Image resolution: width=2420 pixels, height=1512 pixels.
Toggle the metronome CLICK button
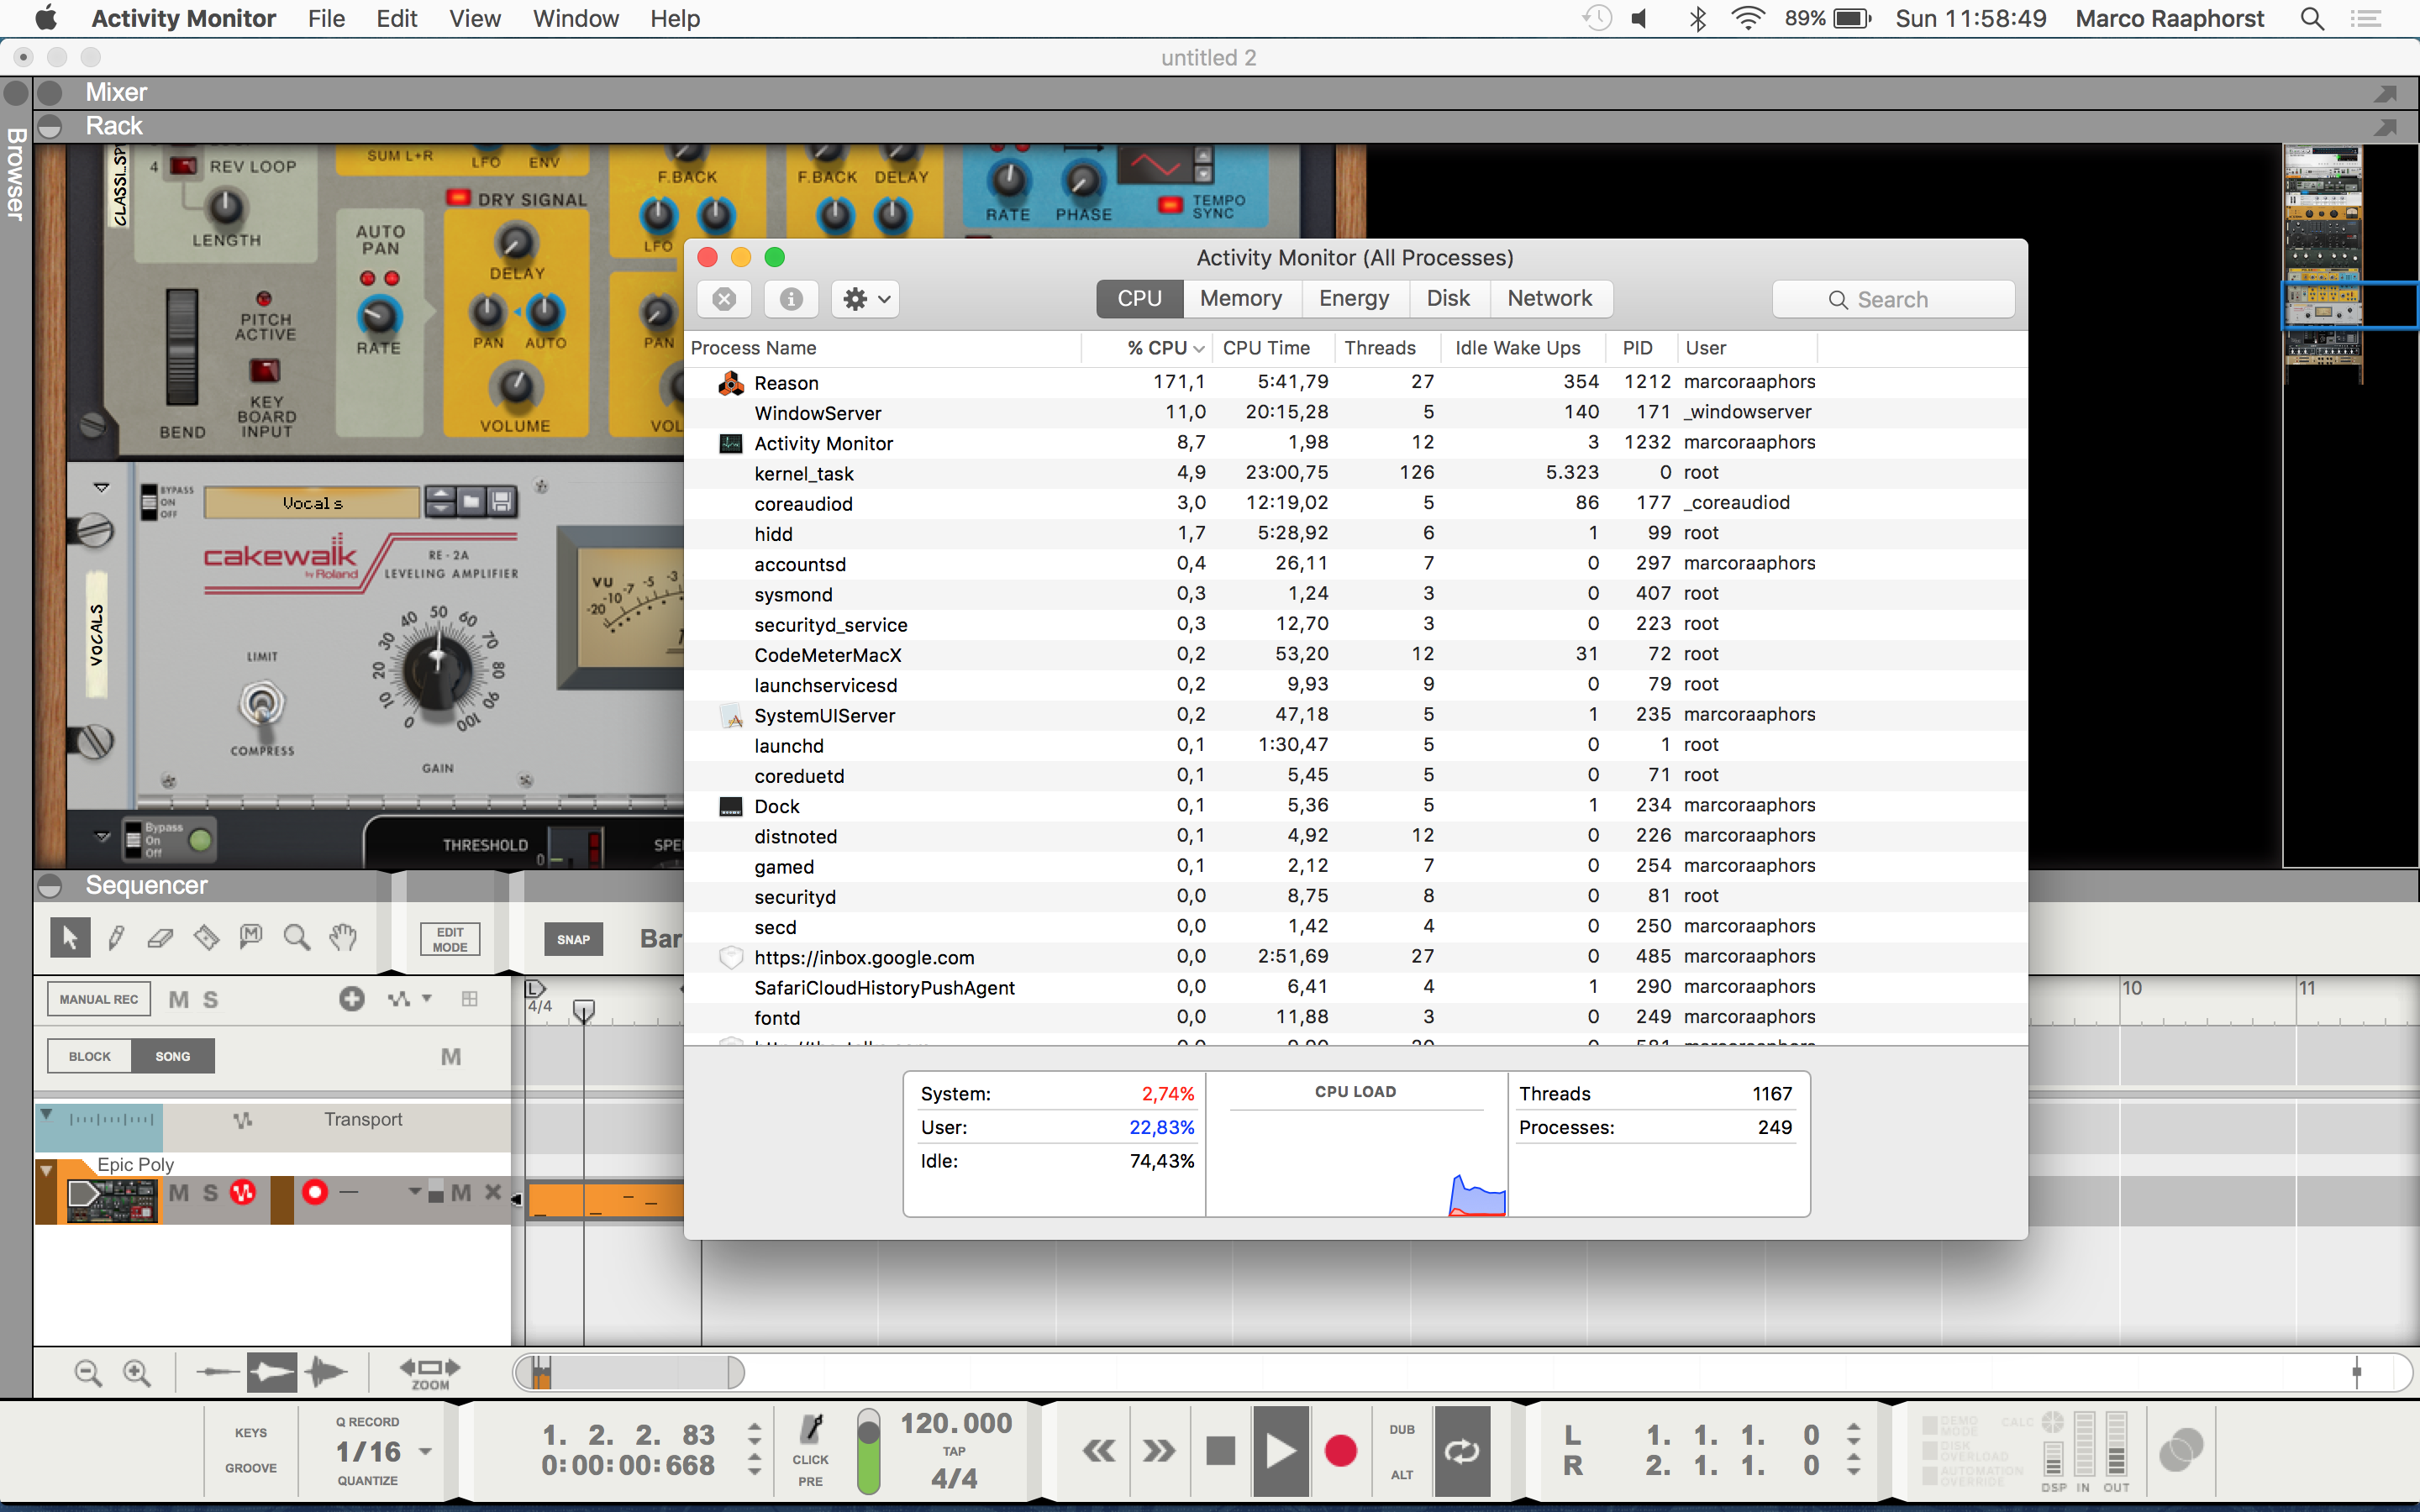point(811,1440)
